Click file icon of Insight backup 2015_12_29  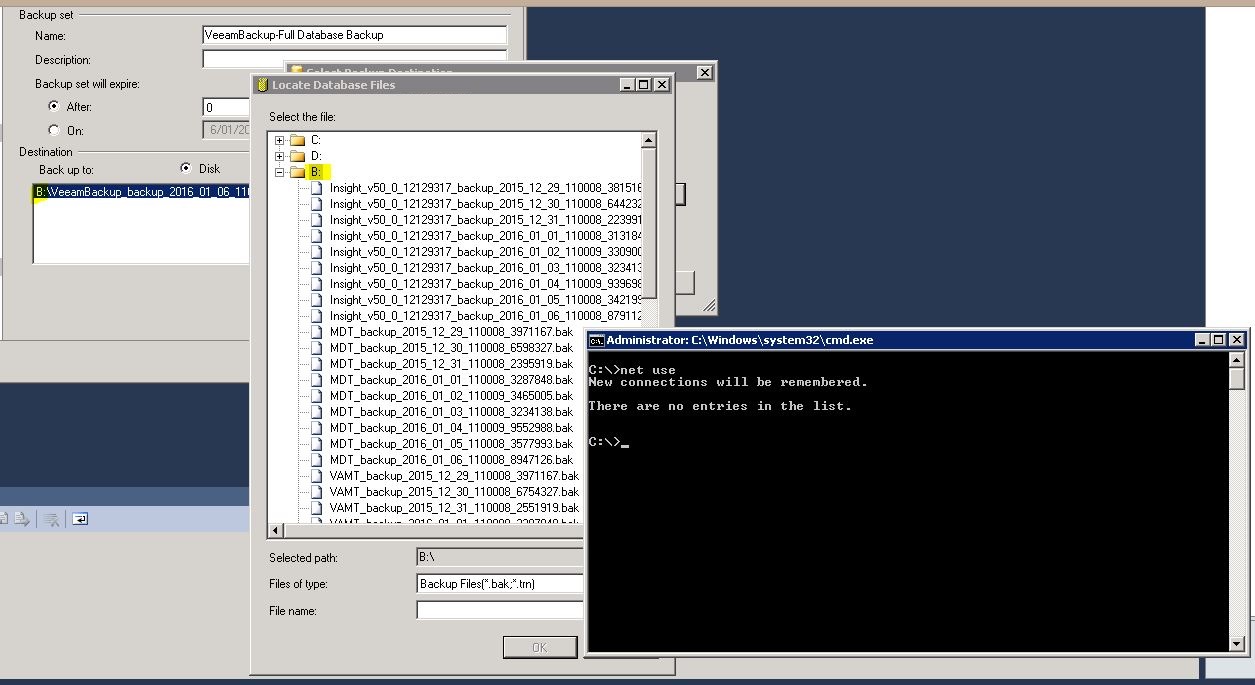coord(319,188)
